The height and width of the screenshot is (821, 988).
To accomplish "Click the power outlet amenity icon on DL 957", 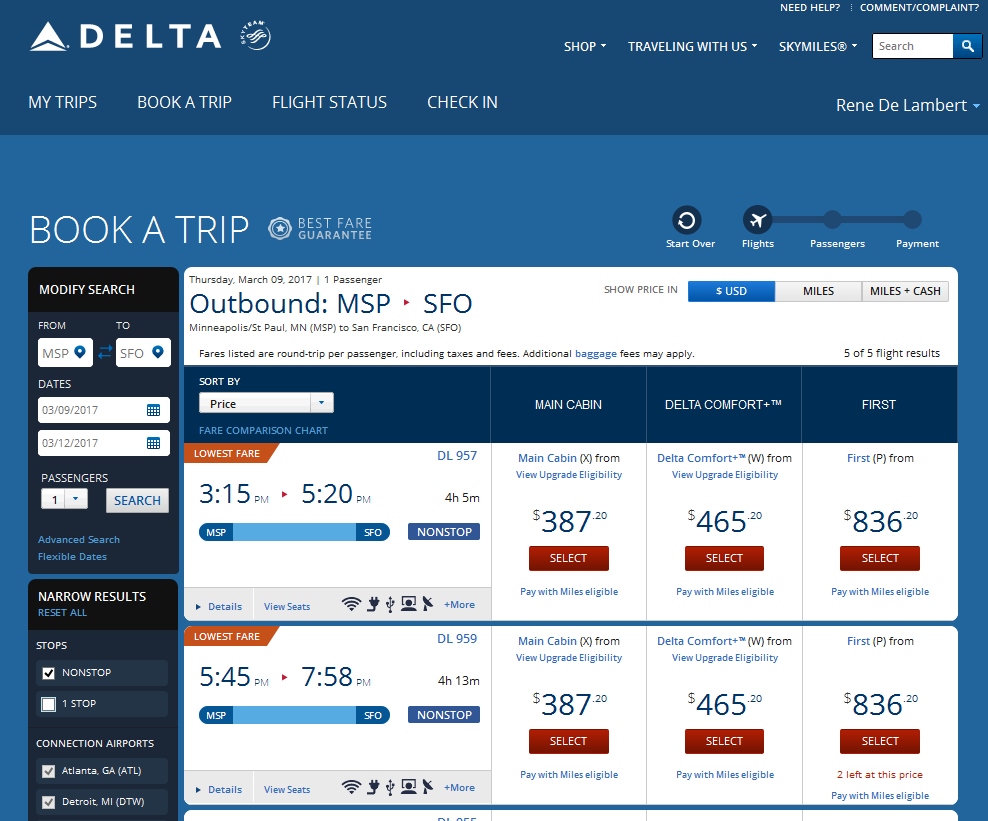I will click(x=372, y=604).
